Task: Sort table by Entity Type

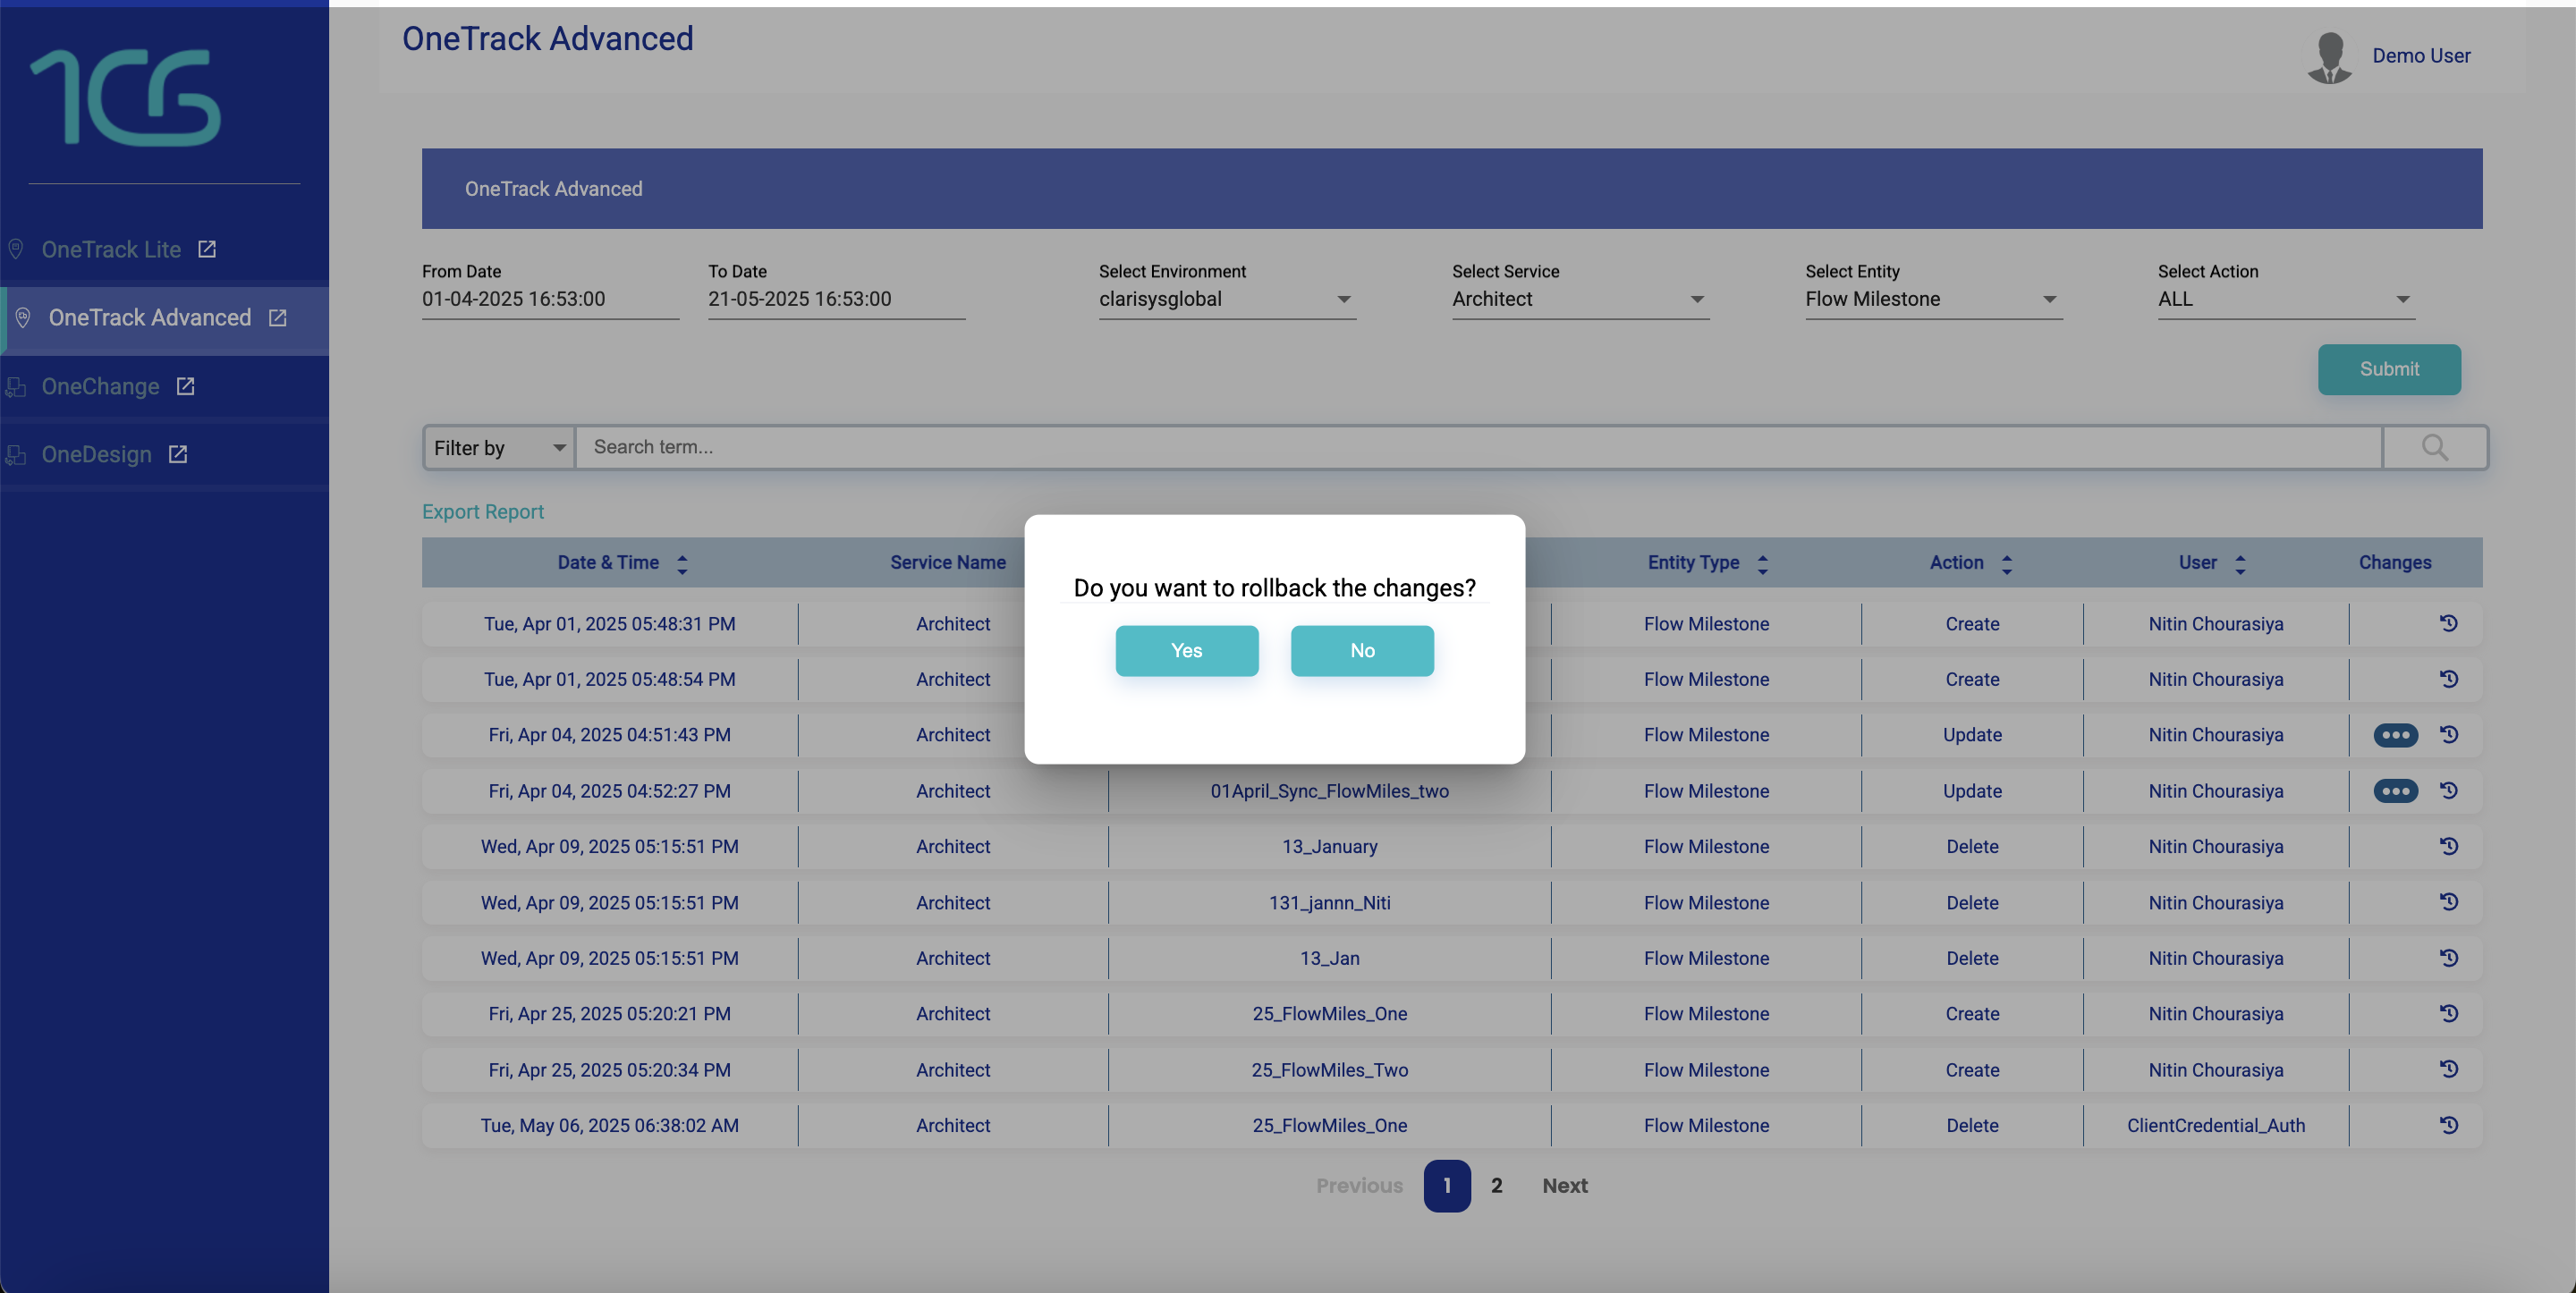Action: point(1762,564)
